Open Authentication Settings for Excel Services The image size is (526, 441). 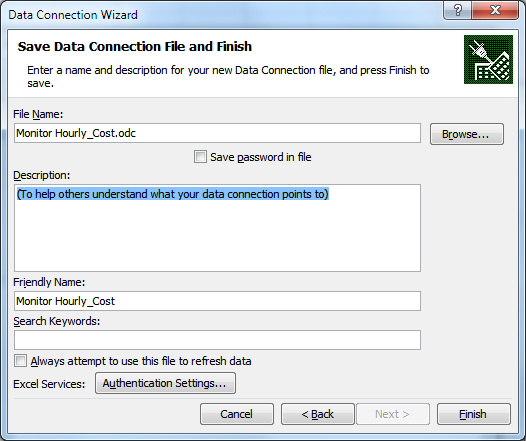coord(165,383)
